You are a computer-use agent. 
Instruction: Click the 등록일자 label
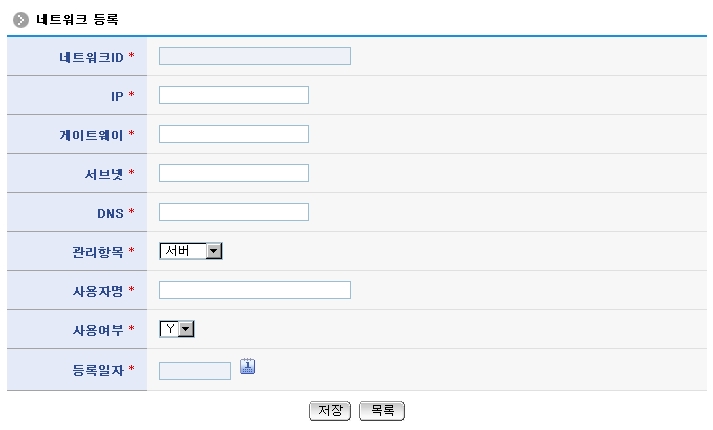pos(91,370)
